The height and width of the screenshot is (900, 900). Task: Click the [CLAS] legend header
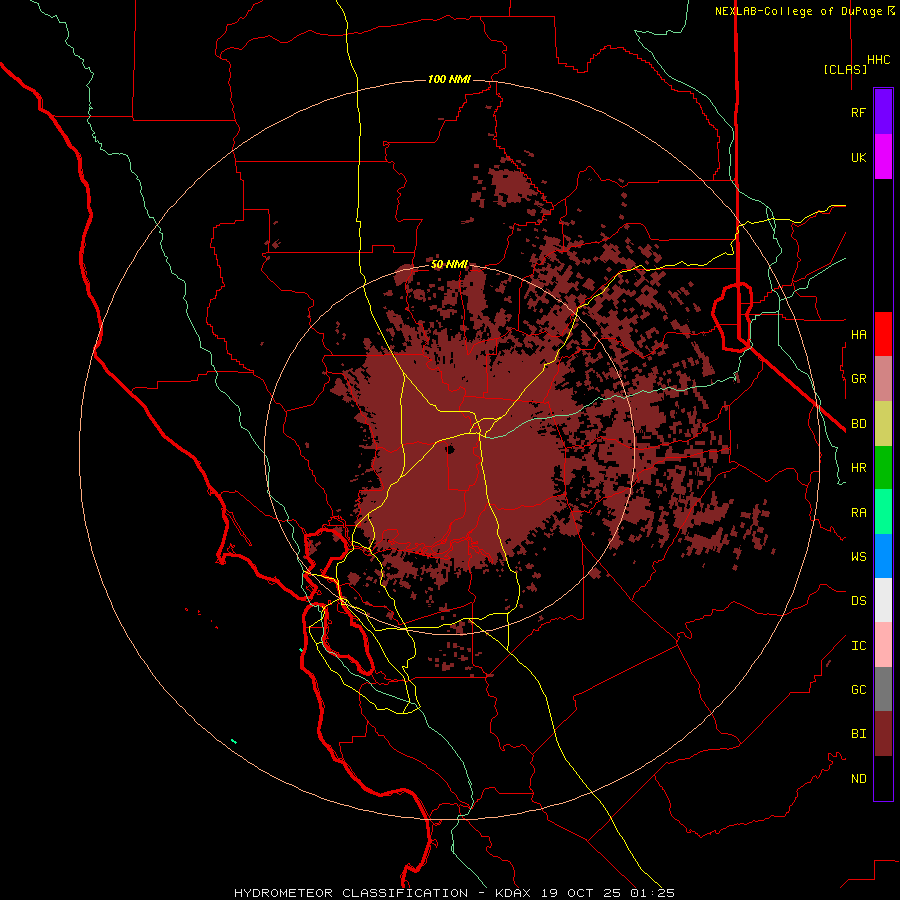coord(845,69)
